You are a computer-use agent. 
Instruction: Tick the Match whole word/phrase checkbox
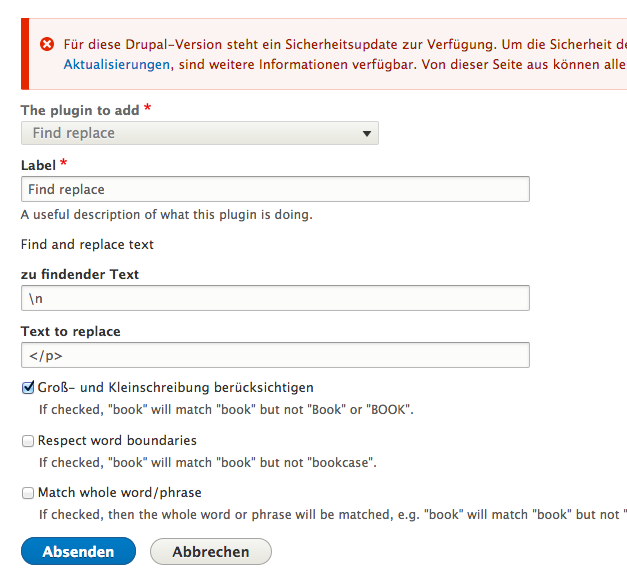[x=28, y=493]
